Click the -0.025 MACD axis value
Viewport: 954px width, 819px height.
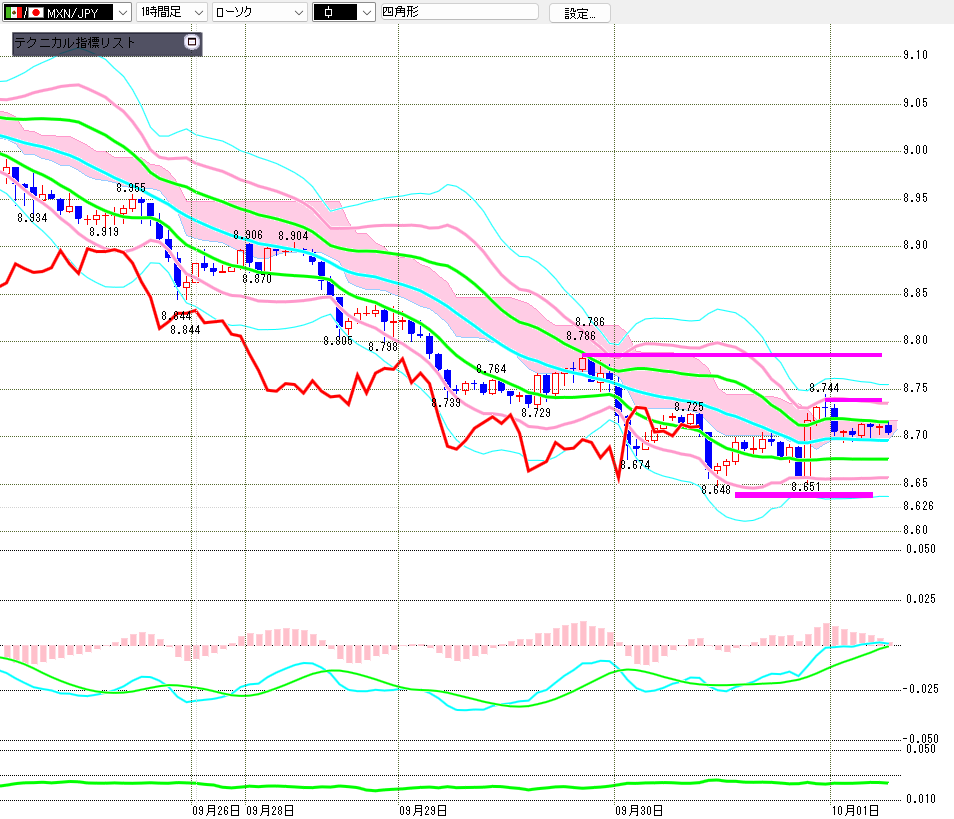click(920, 689)
